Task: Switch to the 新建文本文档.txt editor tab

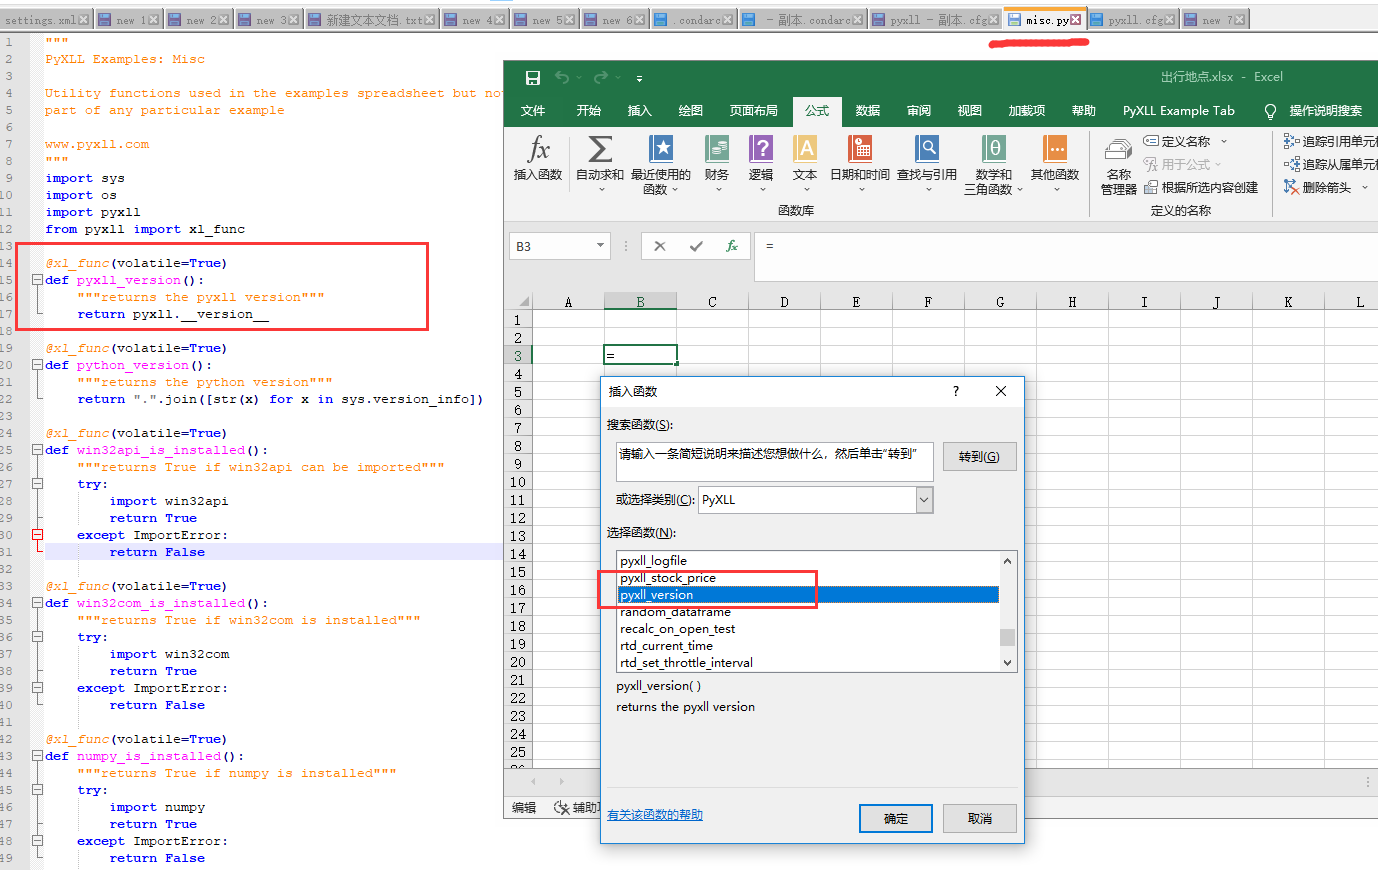Action: click(x=370, y=20)
